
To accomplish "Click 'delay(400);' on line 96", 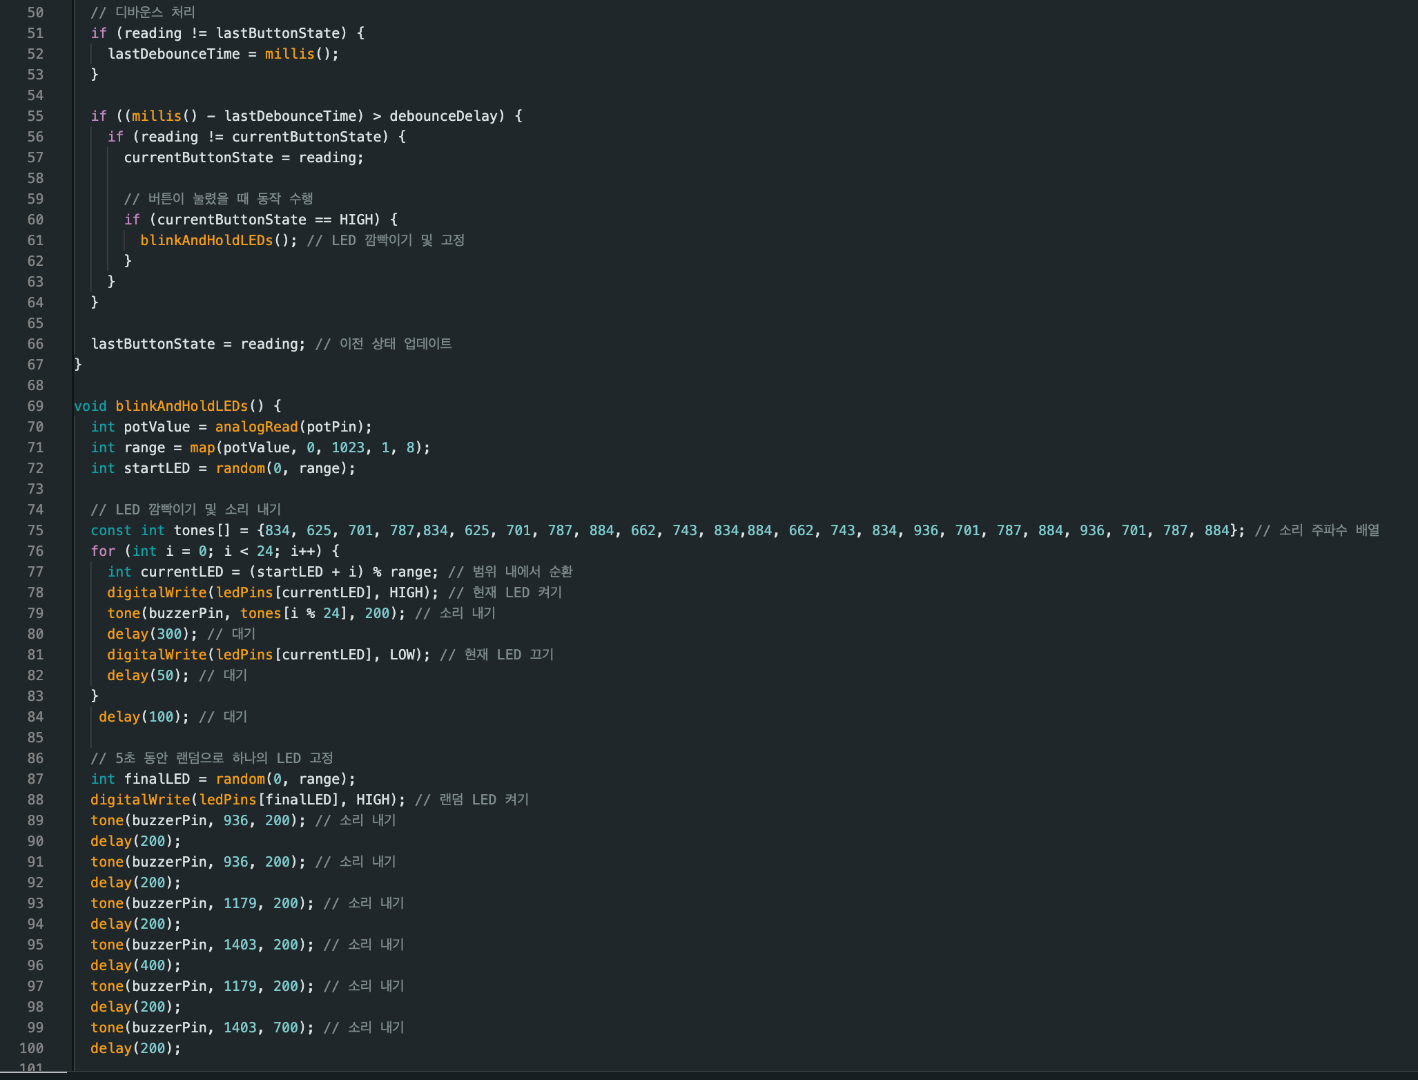I will pos(136,966).
